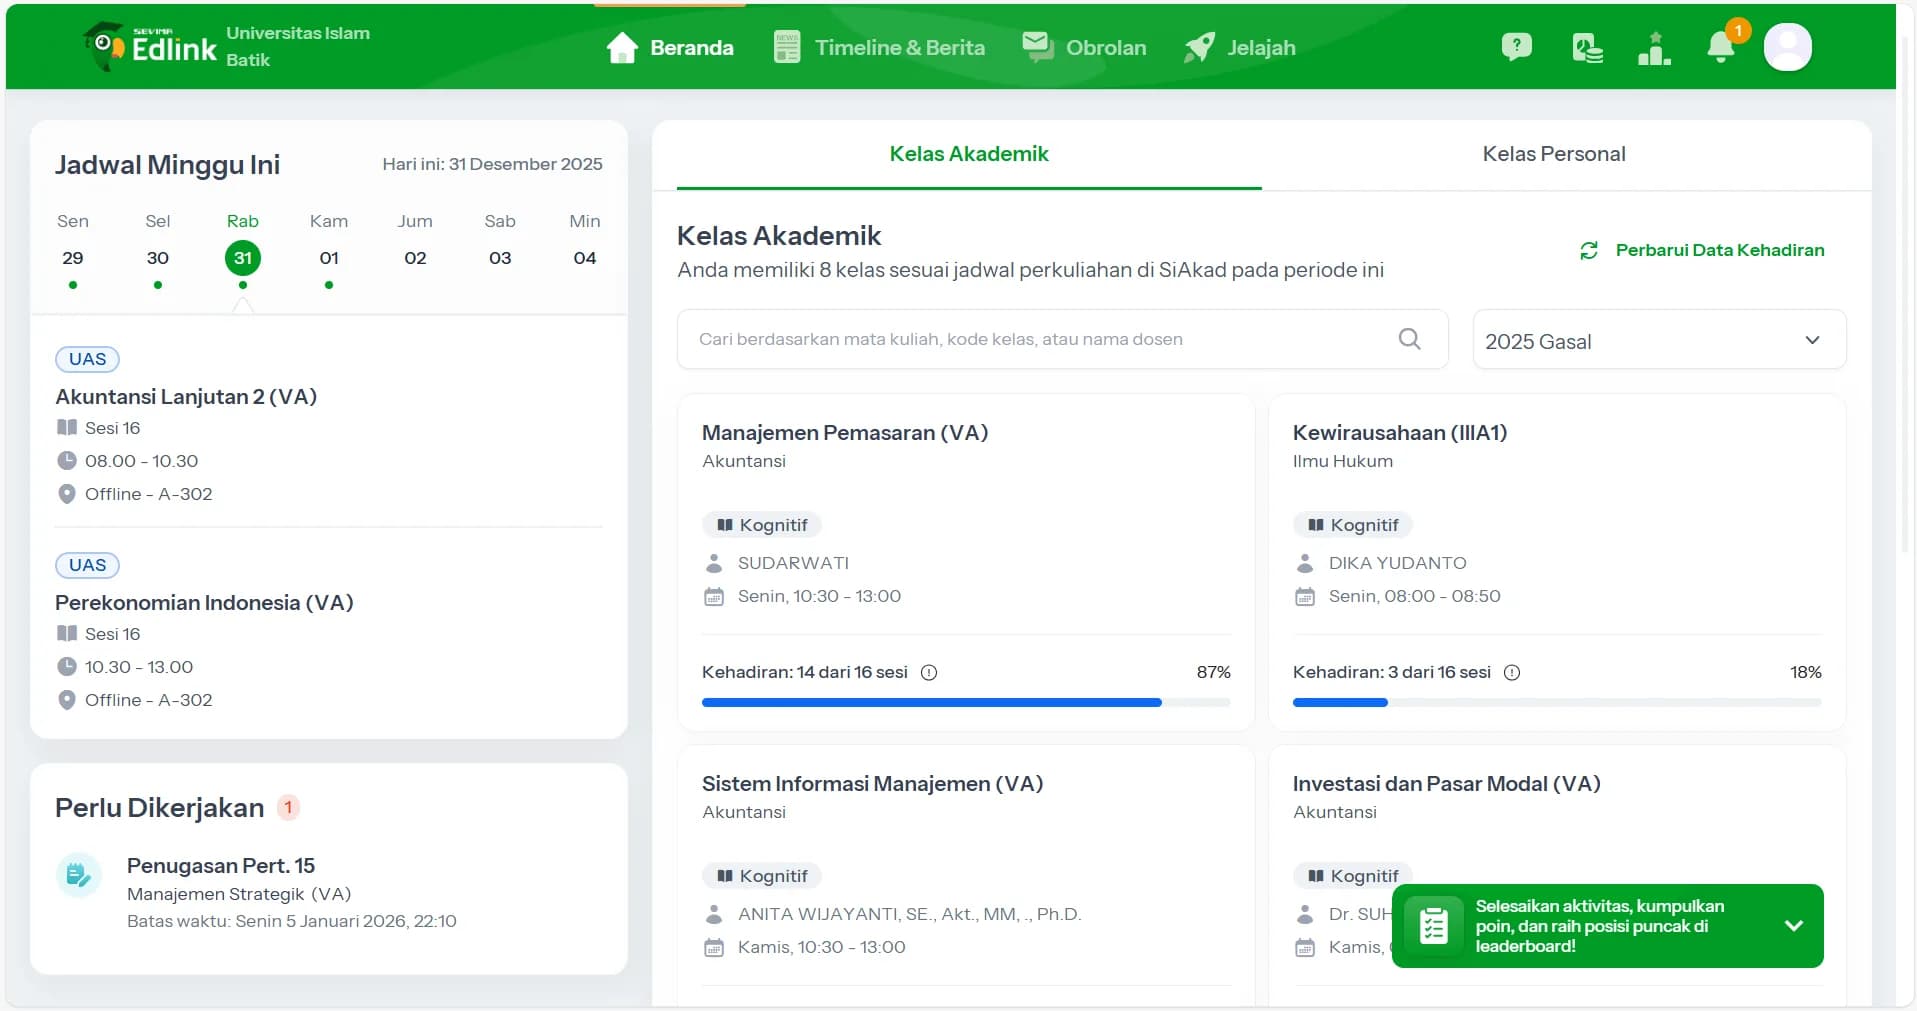Click the refresh icon beside Perbarui Data Kehadiran

(1589, 250)
